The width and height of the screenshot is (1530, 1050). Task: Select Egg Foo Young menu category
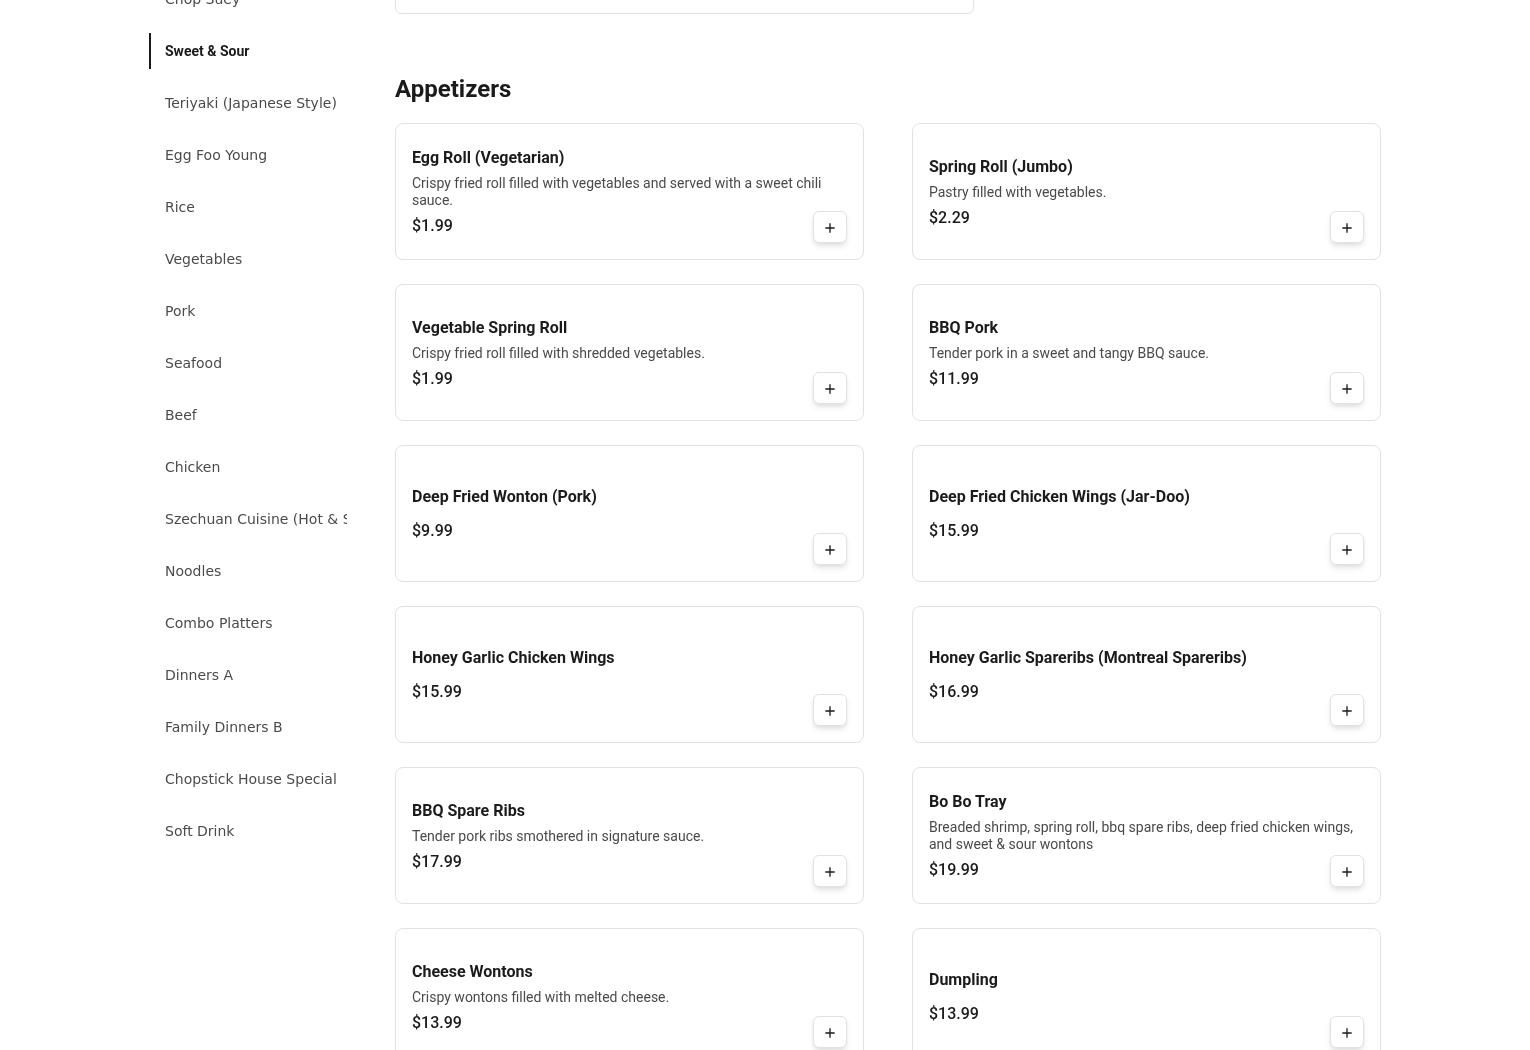coord(215,155)
